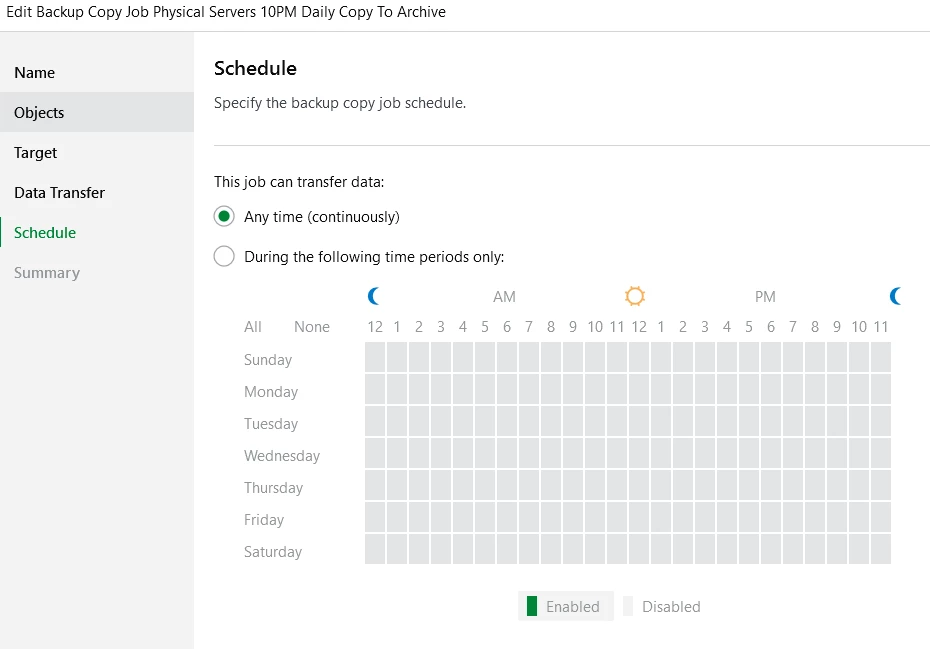The height and width of the screenshot is (649, 930).
Task: Click the Saturday row label
Action: [x=273, y=552]
